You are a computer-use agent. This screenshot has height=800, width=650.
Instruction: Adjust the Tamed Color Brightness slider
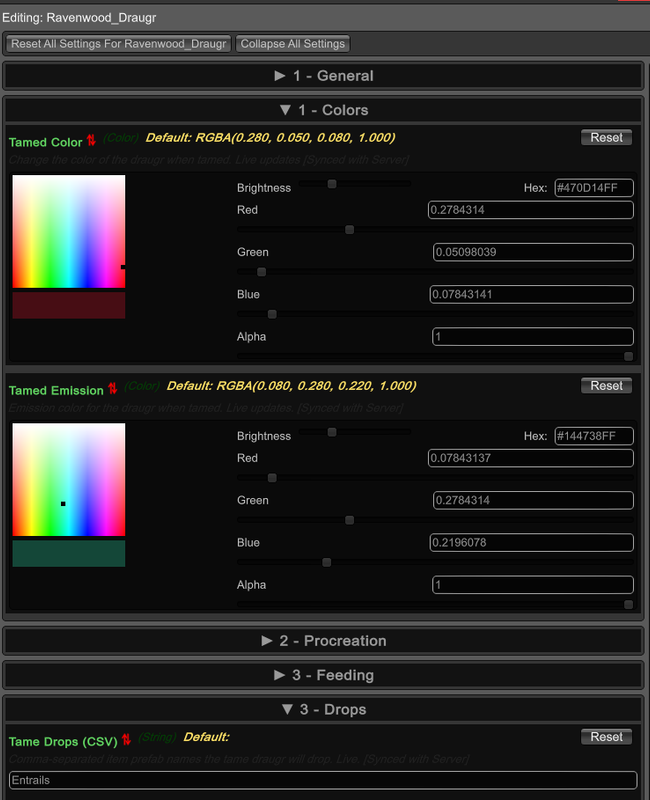pos(355,184)
